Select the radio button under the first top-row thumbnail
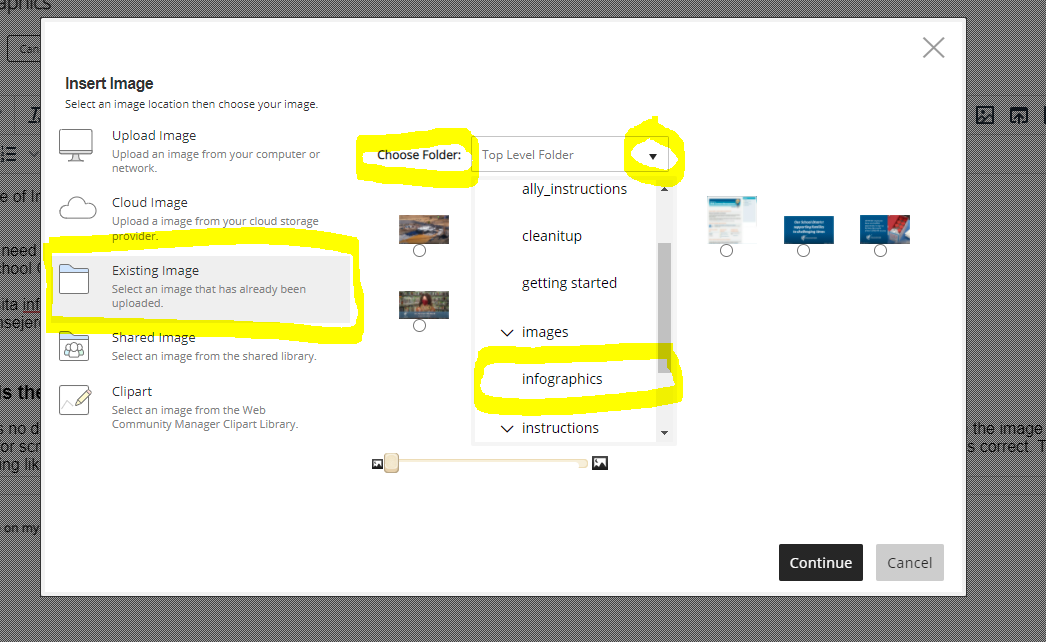This screenshot has height=642, width=1046. tap(419, 251)
